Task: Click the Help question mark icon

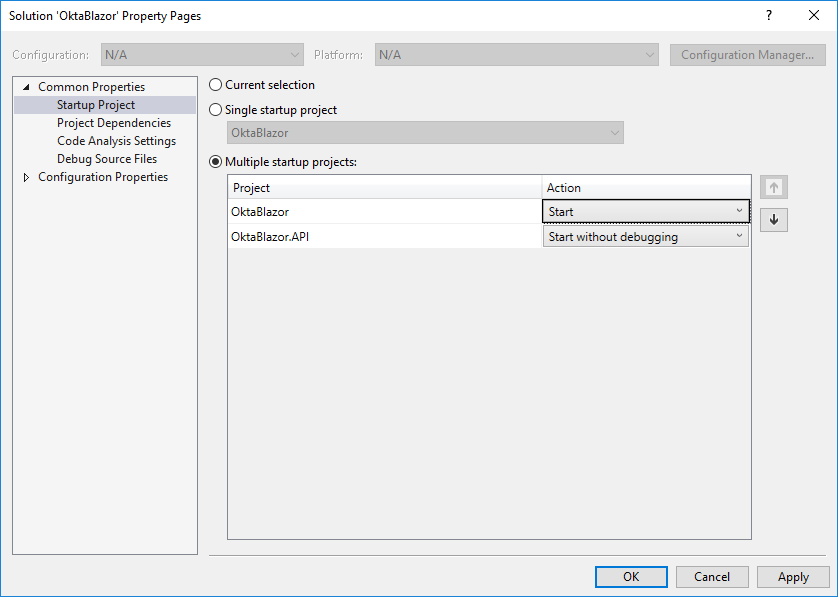Action: pyautogui.click(x=769, y=16)
